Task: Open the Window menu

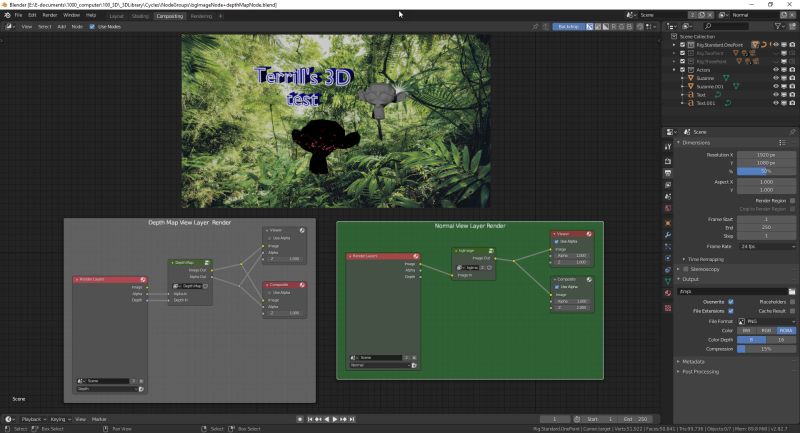Action: point(71,15)
